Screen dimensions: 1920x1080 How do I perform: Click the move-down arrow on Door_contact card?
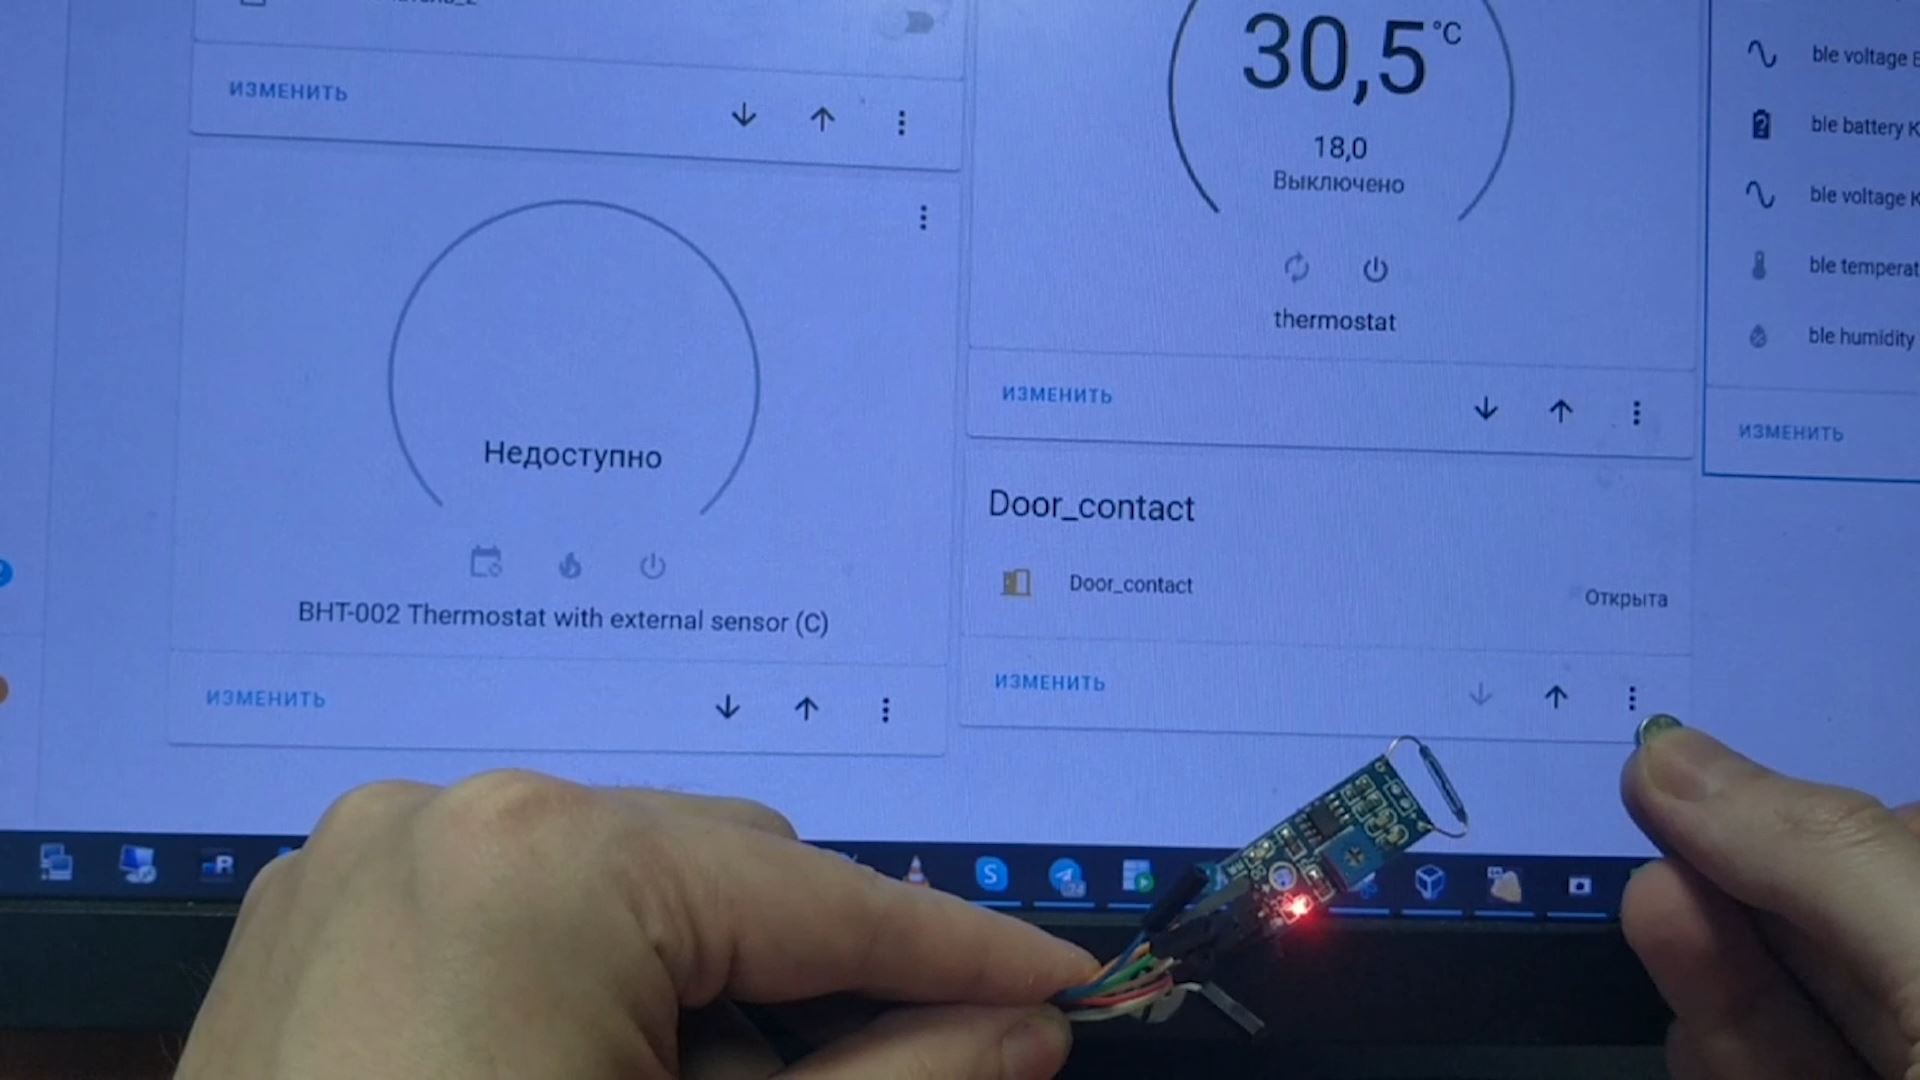[x=1480, y=696]
